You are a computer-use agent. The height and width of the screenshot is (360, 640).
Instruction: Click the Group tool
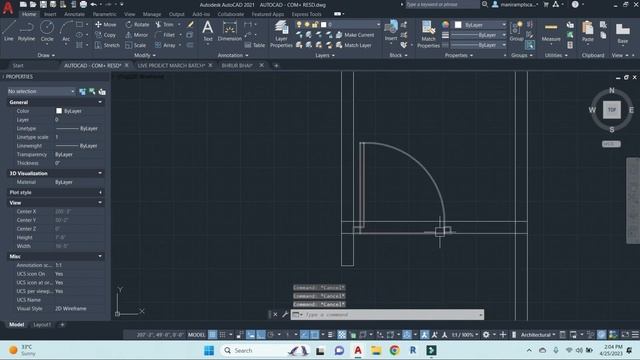516,31
